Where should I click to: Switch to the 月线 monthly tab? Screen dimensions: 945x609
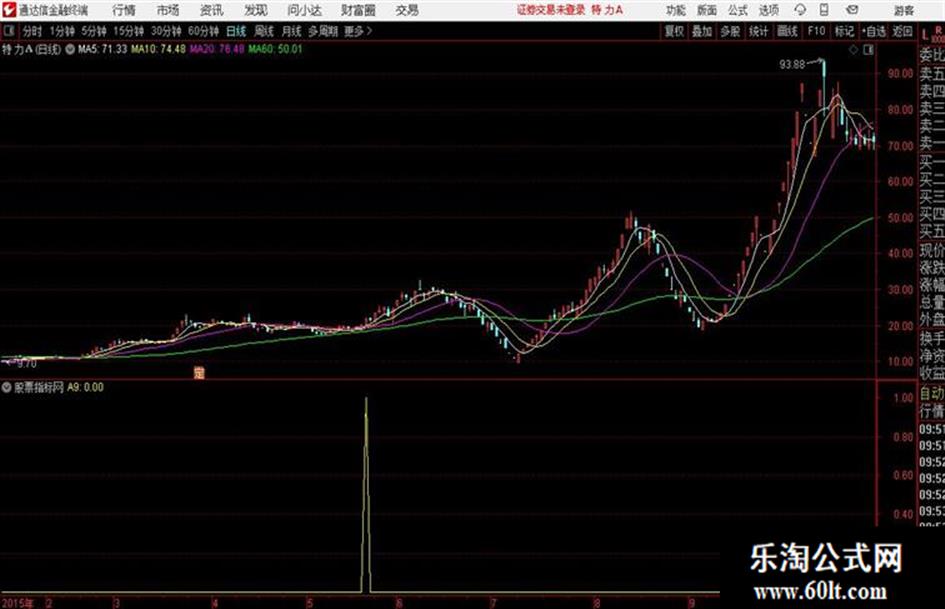(x=292, y=31)
